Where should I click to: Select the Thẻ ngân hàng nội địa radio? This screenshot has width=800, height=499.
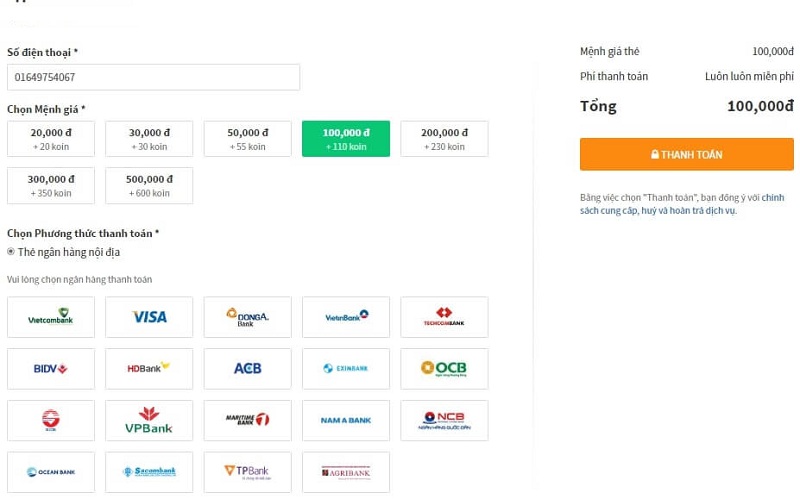(x=11, y=252)
